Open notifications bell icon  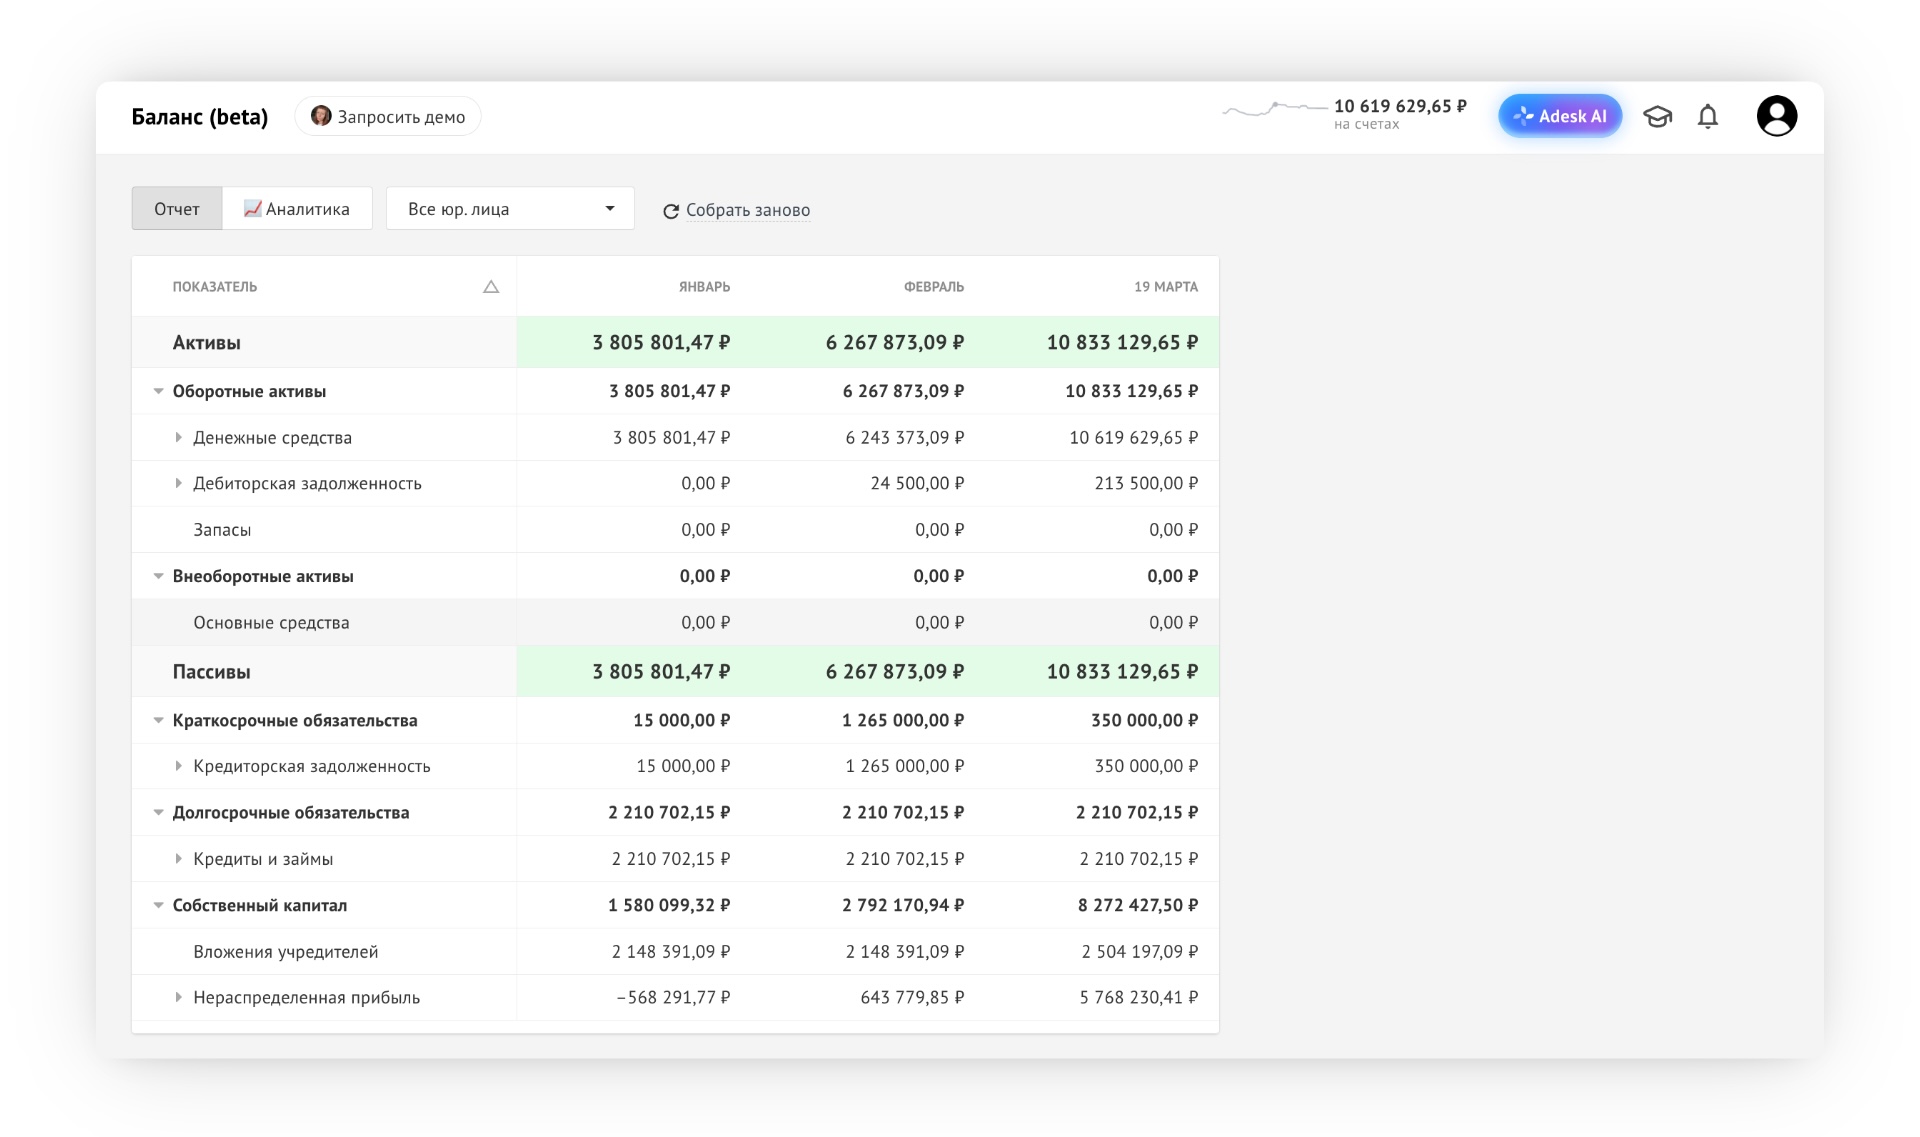[1708, 117]
